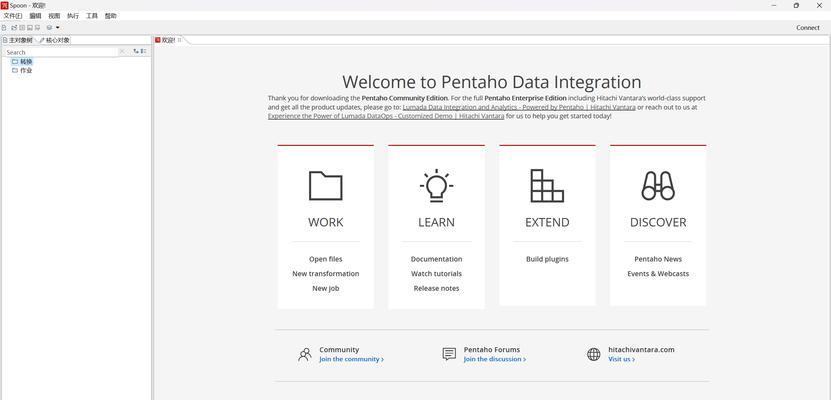
Task: Click the Pentaho Forums label text
Action: click(x=492, y=350)
